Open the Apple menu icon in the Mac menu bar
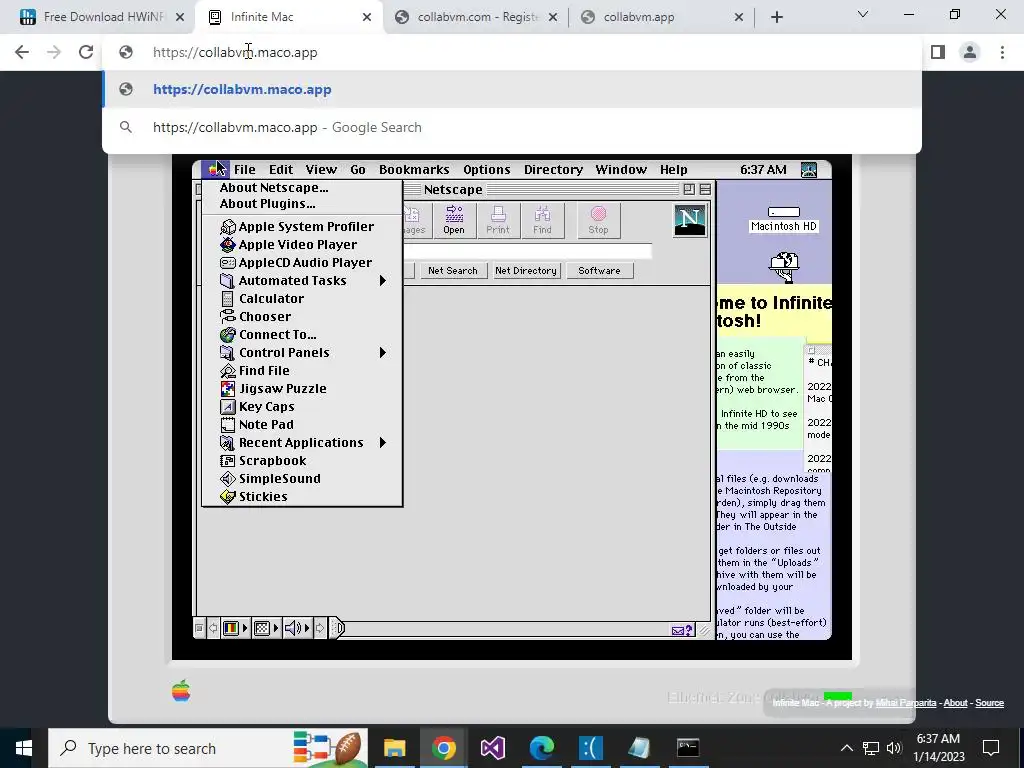The width and height of the screenshot is (1024, 768). [214, 169]
